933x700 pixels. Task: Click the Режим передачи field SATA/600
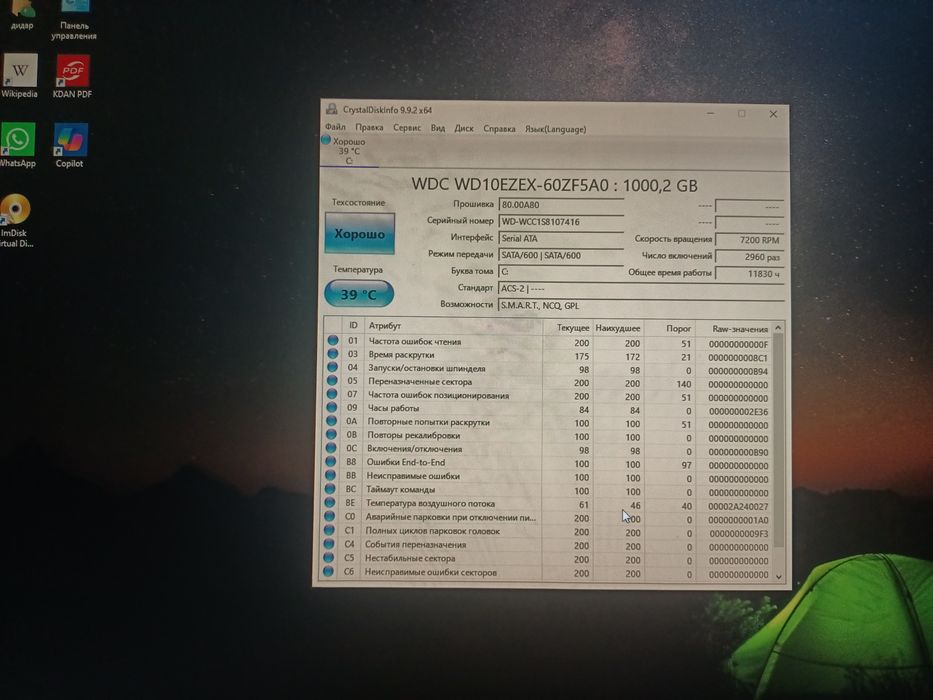(561, 255)
